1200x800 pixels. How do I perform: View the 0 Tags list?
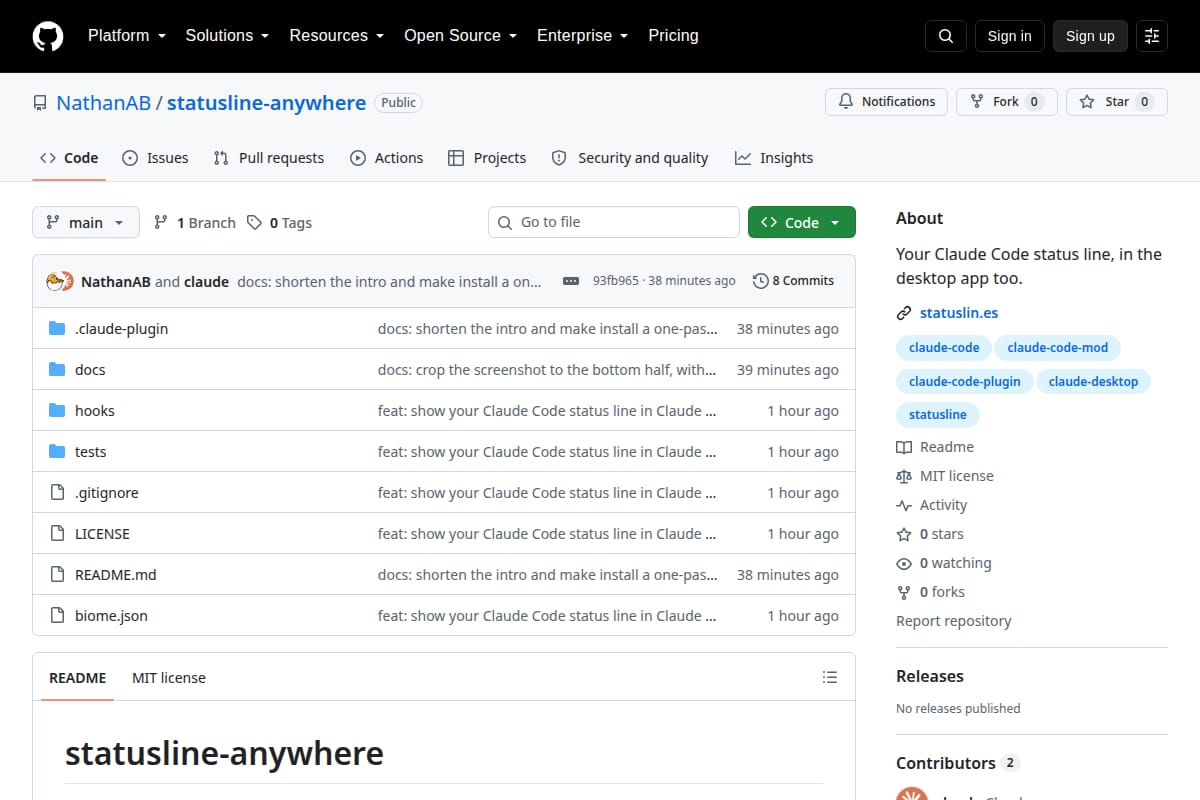280,222
